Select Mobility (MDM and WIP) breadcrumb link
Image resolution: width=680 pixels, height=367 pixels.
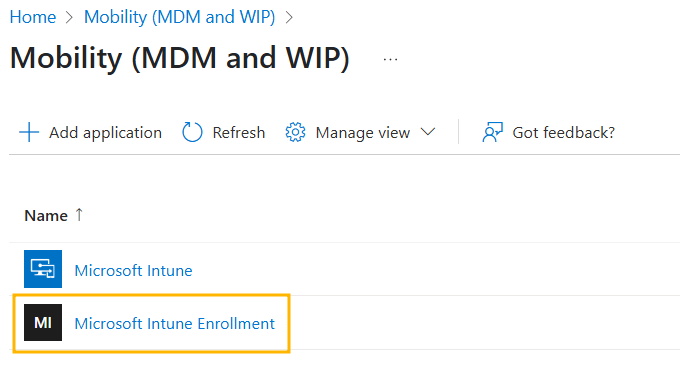pos(180,17)
